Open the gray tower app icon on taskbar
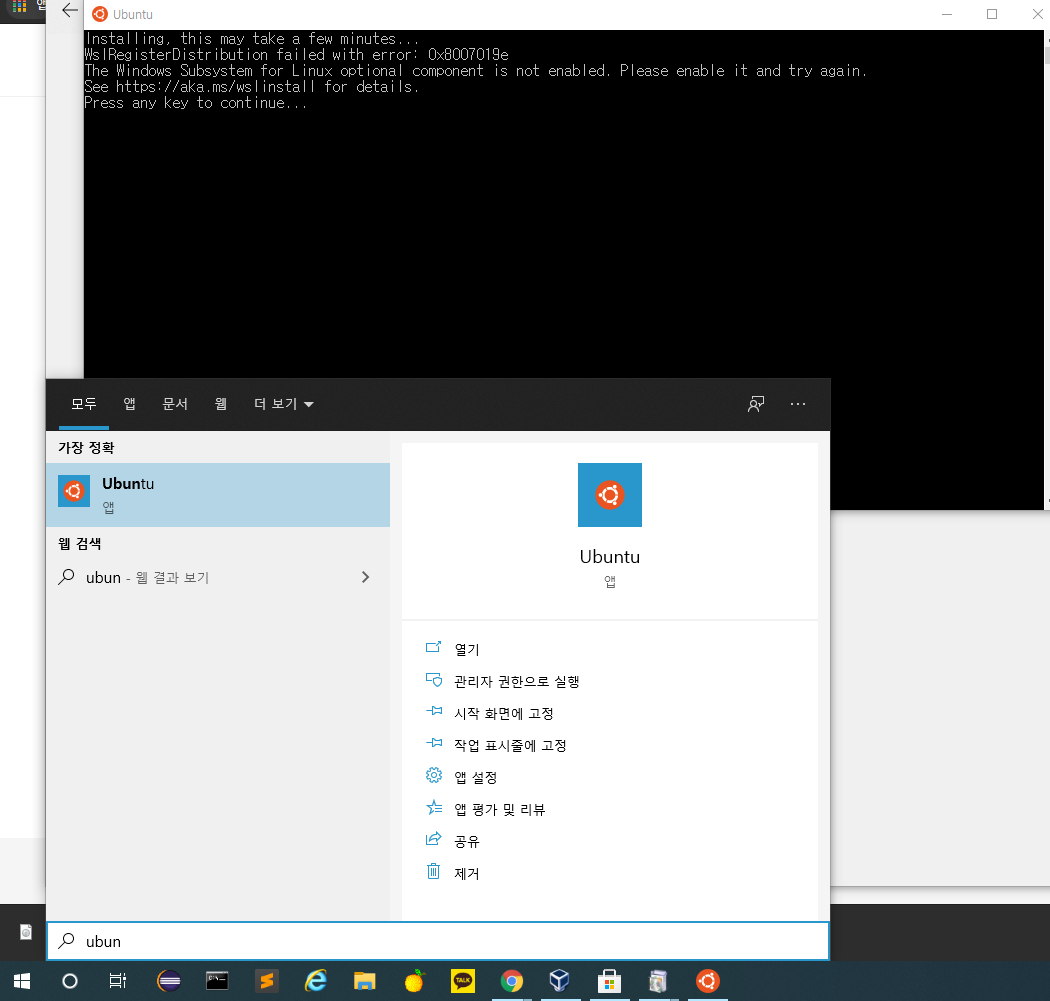This screenshot has width=1050, height=1001. (658, 982)
